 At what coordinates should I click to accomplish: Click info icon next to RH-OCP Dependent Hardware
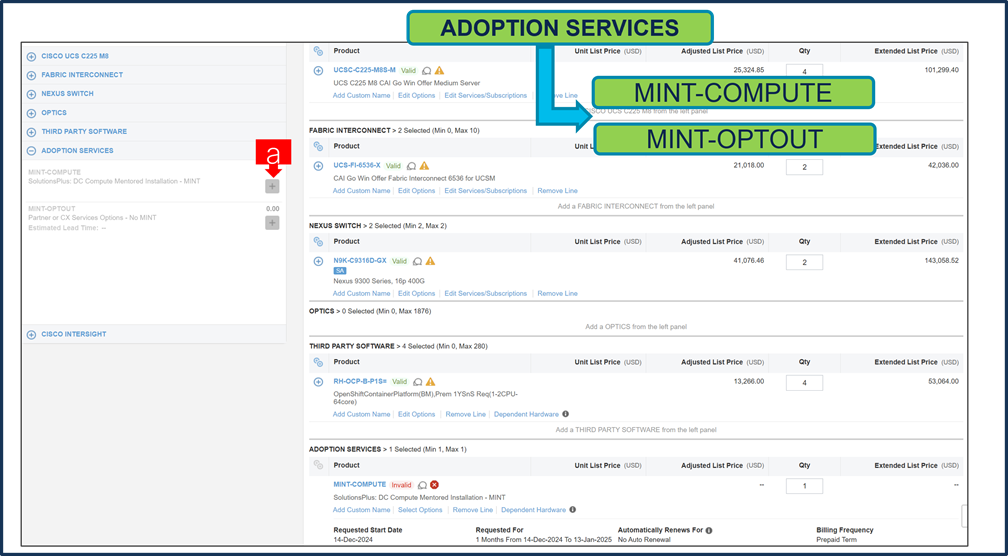(566, 414)
